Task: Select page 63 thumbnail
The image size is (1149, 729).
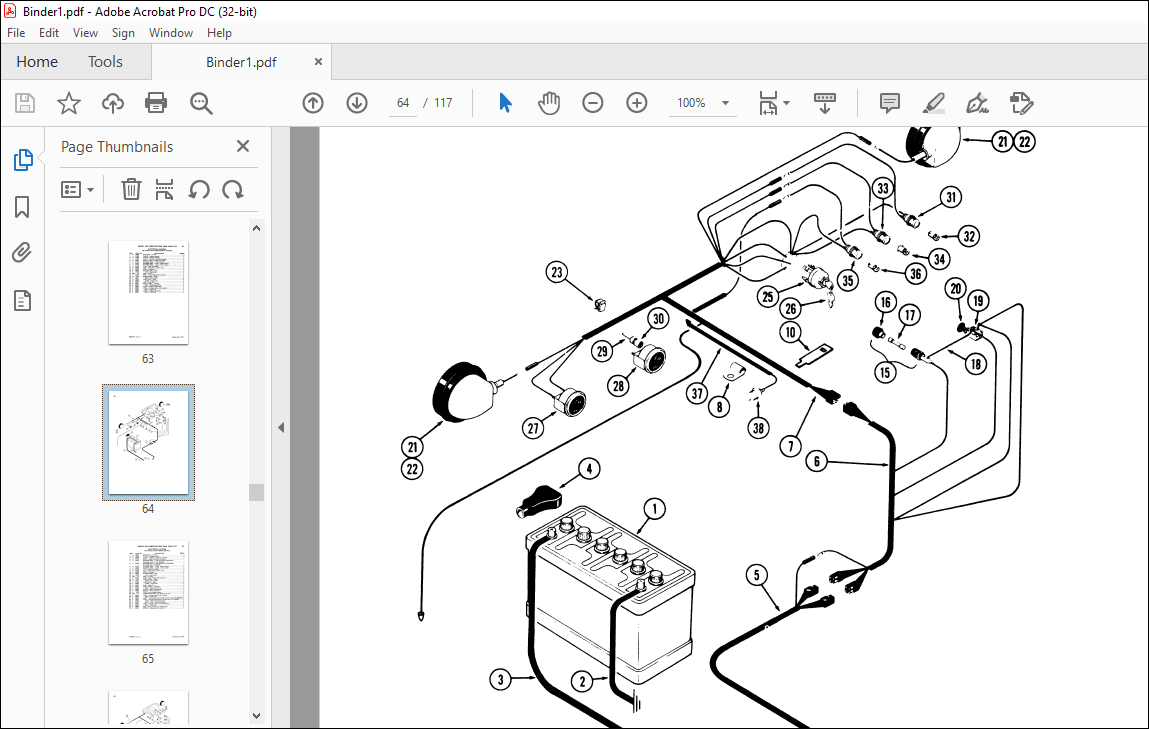Action: pyautogui.click(x=148, y=292)
